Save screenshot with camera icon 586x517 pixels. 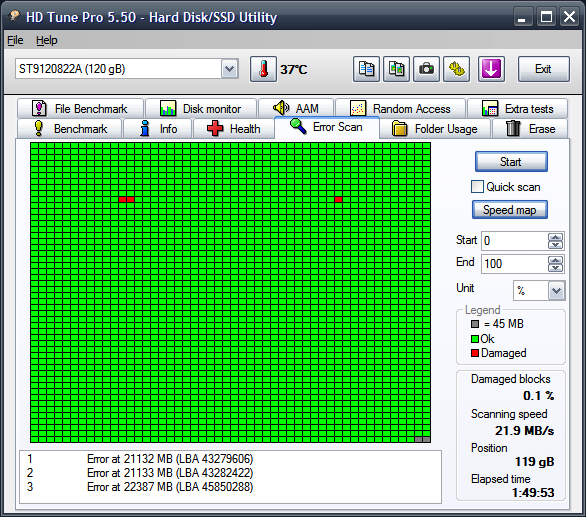tap(426, 69)
